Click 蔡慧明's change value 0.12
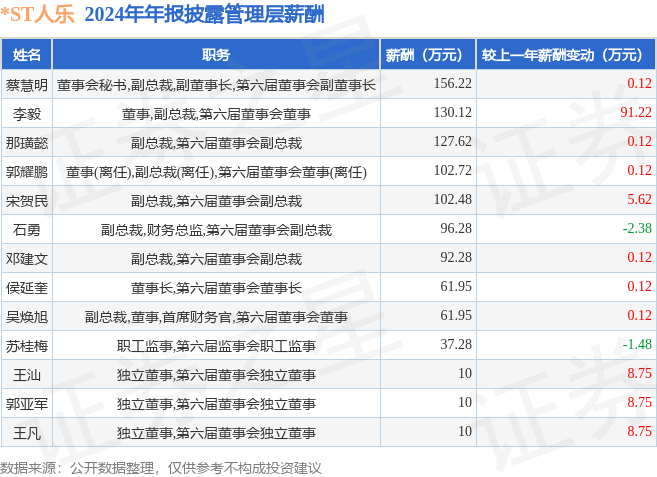 point(639,83)
